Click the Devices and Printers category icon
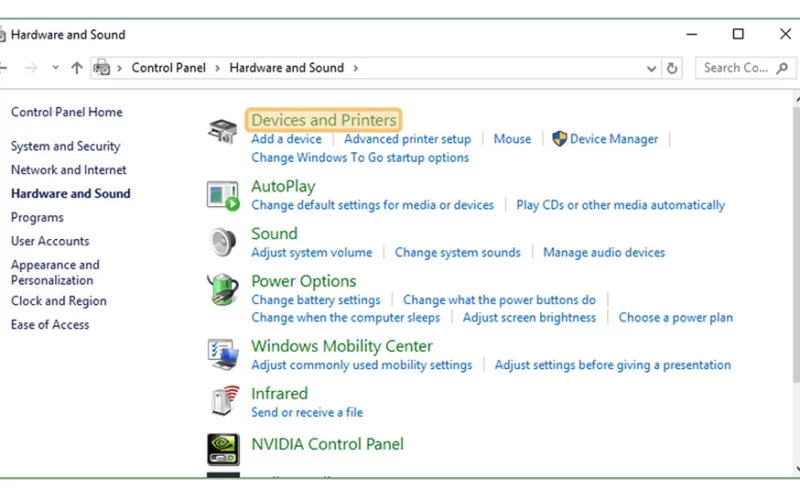Viewport: 800px width, 500px height. (x=222, y=131)
